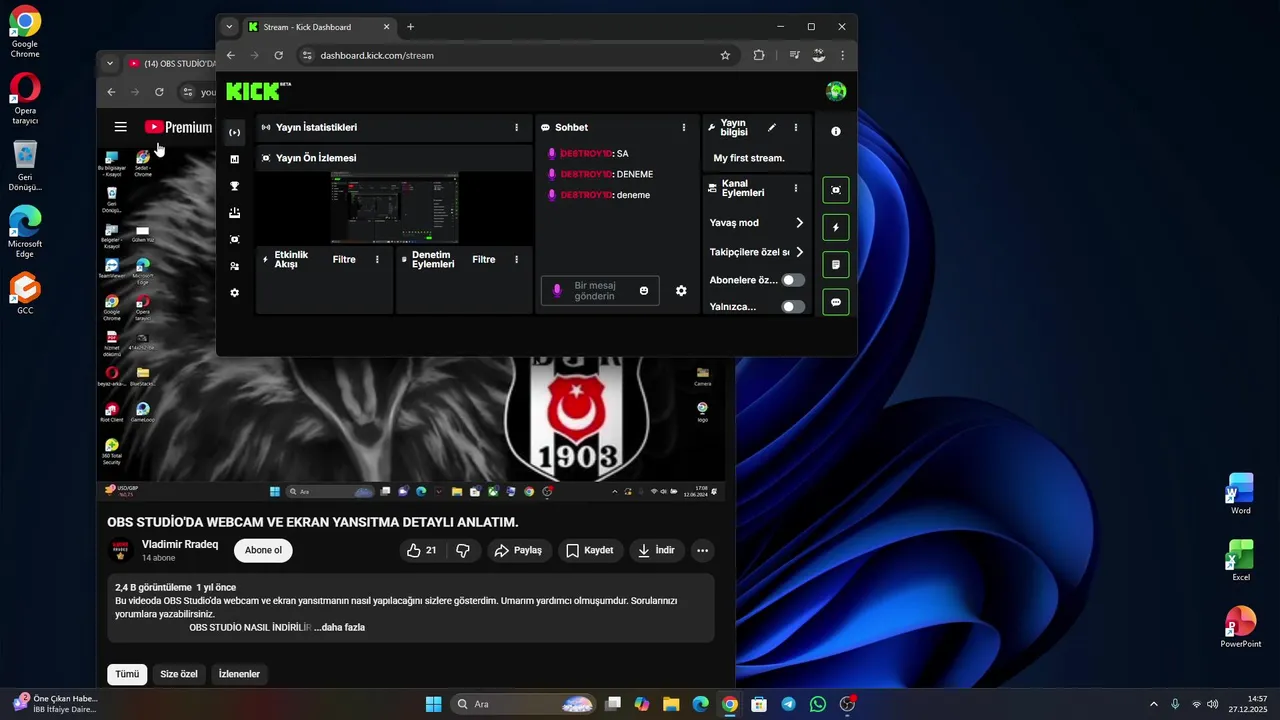Screen dimensions: 1280x720
Task: Open Telegram from the taskbar
Action: click(x=788, y=704)
